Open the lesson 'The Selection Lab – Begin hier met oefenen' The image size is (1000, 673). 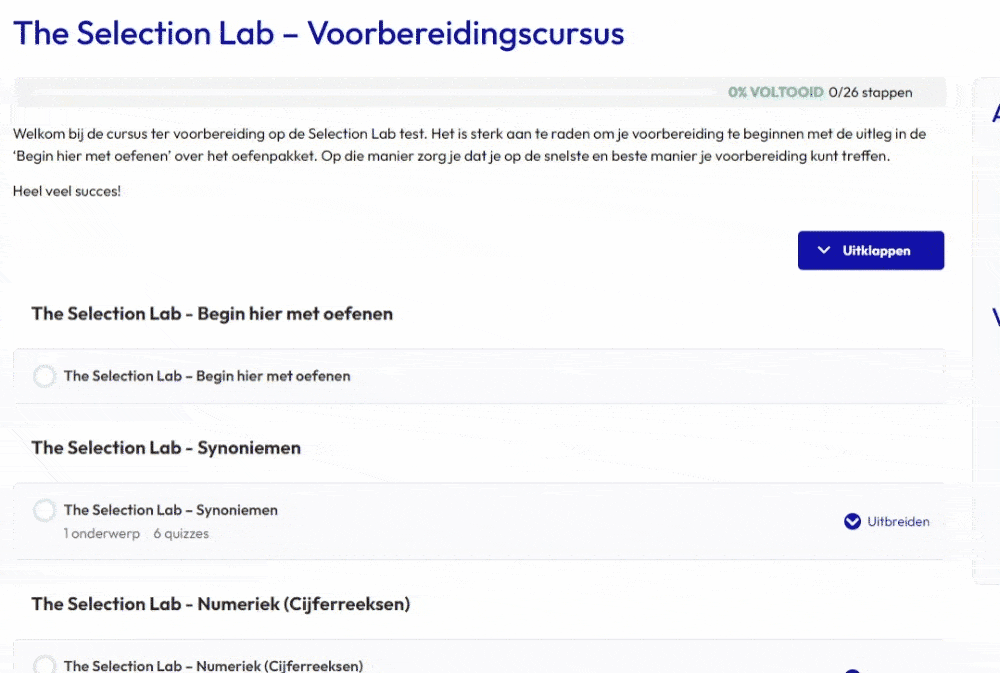[x=206, y=376]
